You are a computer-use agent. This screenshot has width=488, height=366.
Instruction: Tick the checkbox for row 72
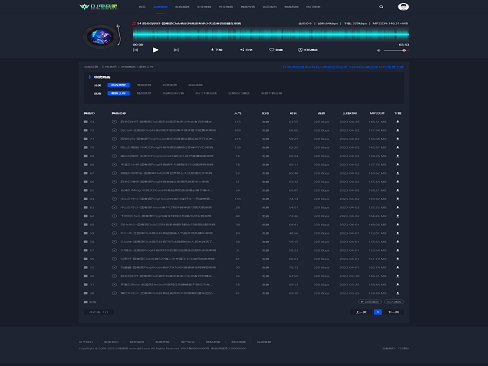click(x=86, y=130)
